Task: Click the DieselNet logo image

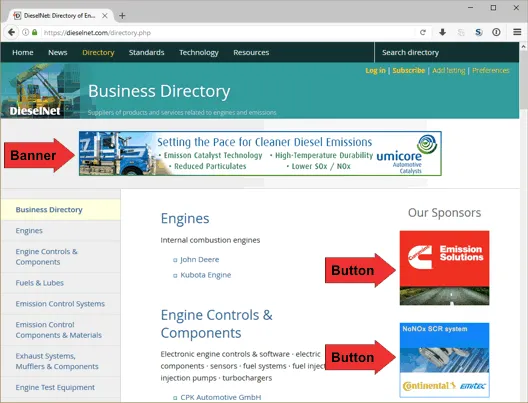Action: (40, 91)
